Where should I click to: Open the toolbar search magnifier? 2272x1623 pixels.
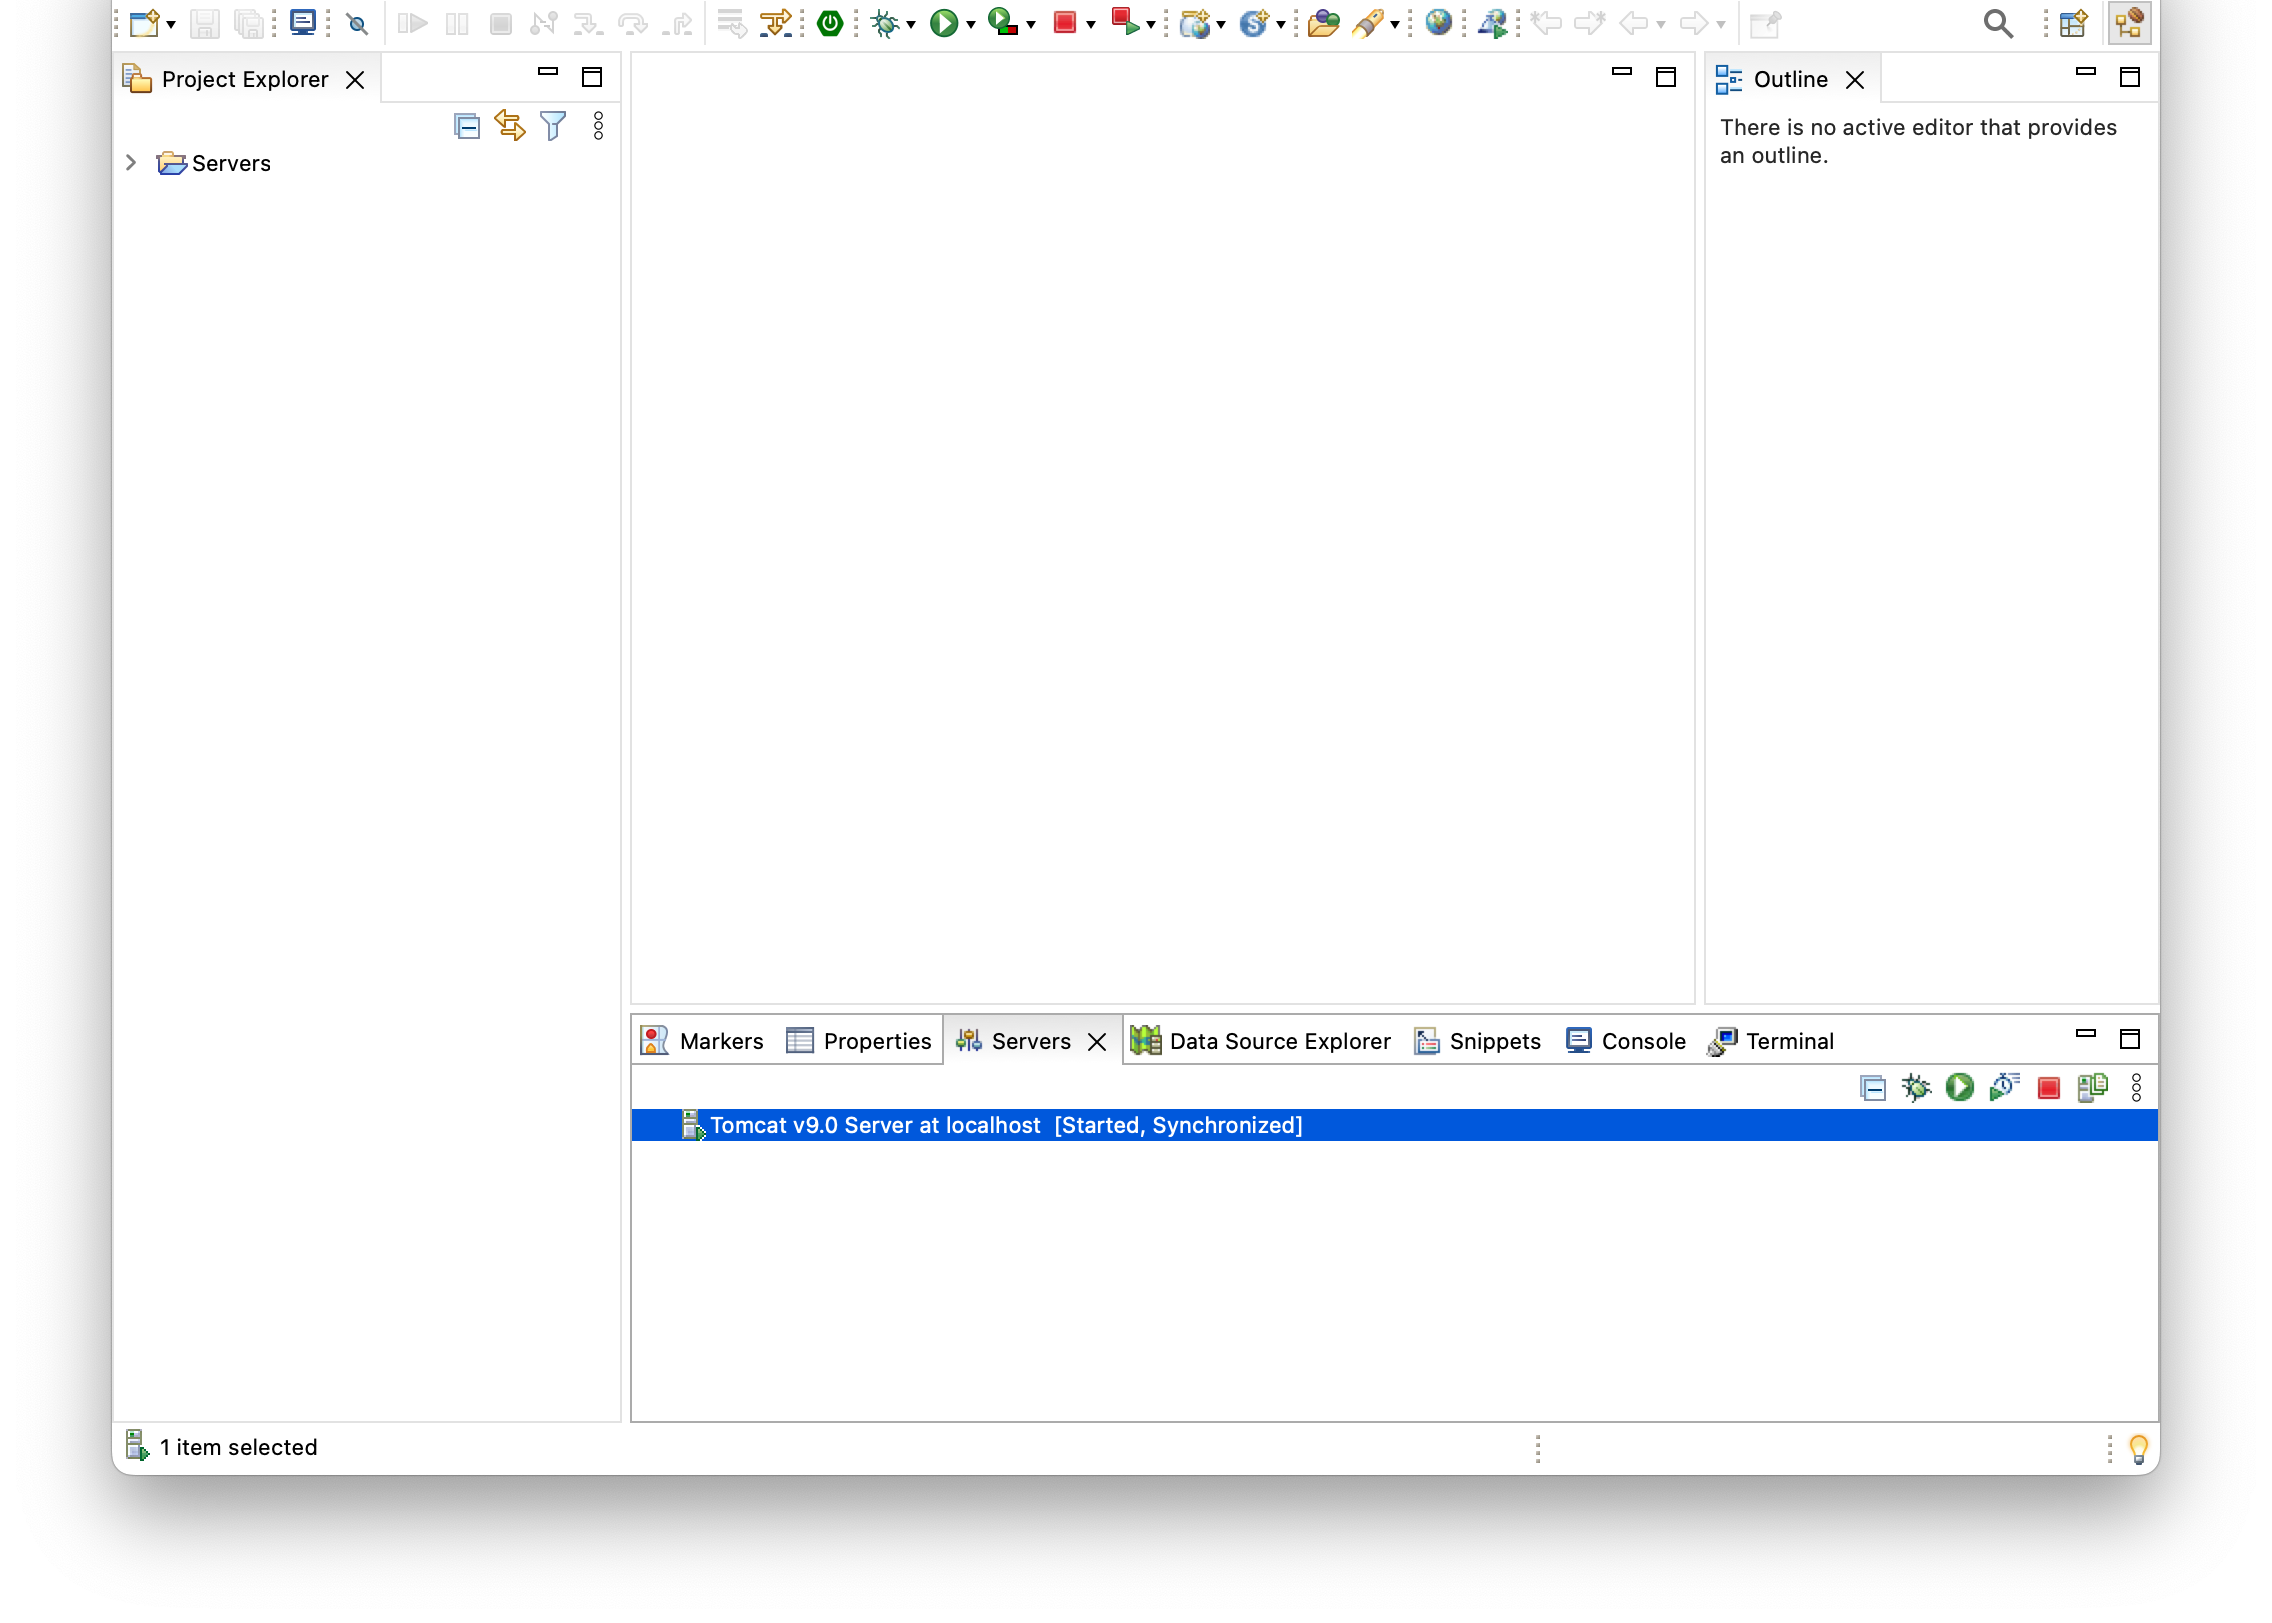1998,23
